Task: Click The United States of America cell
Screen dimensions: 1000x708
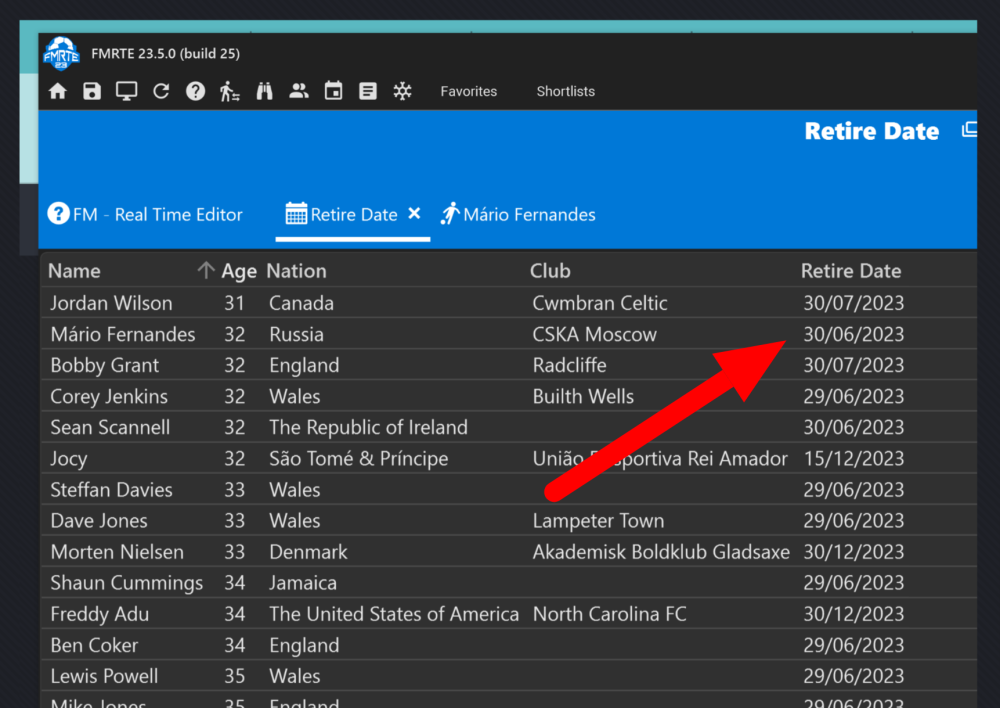Action: [x=393, y=614]
